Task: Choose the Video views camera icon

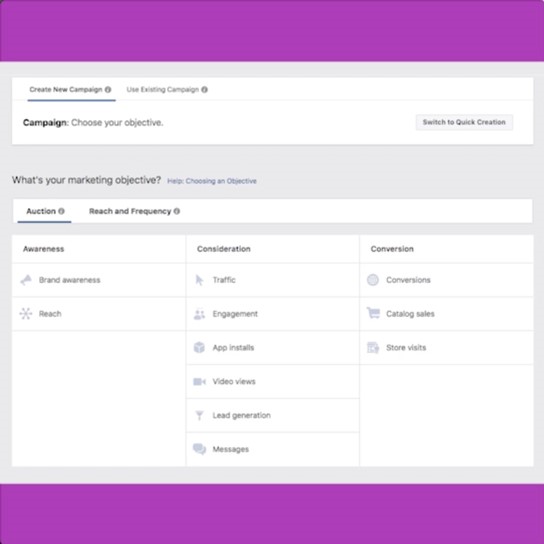Action: [x=199, y=381]
